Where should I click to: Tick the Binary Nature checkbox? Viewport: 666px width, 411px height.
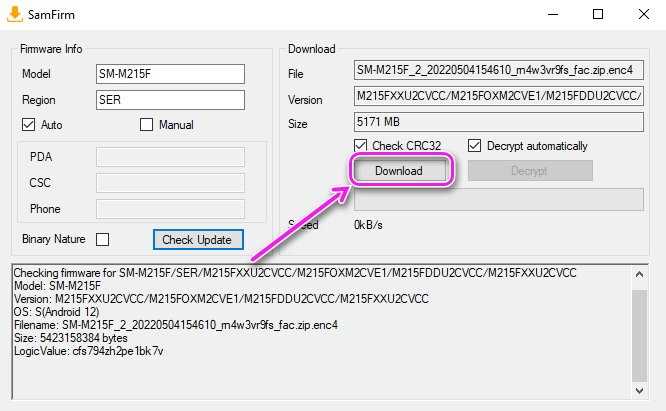tap(102, 239)
